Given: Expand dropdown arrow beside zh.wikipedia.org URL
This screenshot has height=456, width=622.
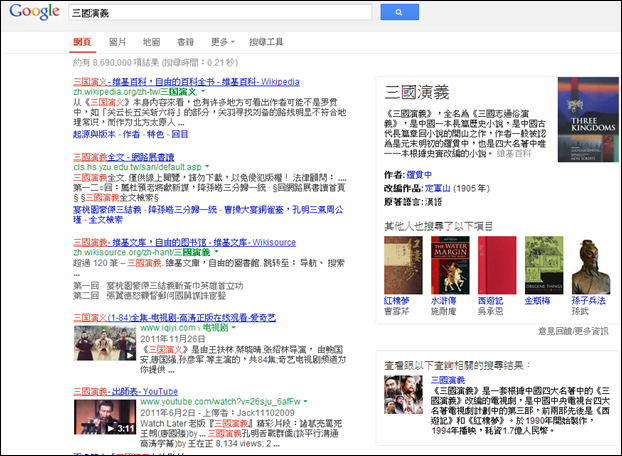Looking at the screenshot, I should (x=203, y=92).
